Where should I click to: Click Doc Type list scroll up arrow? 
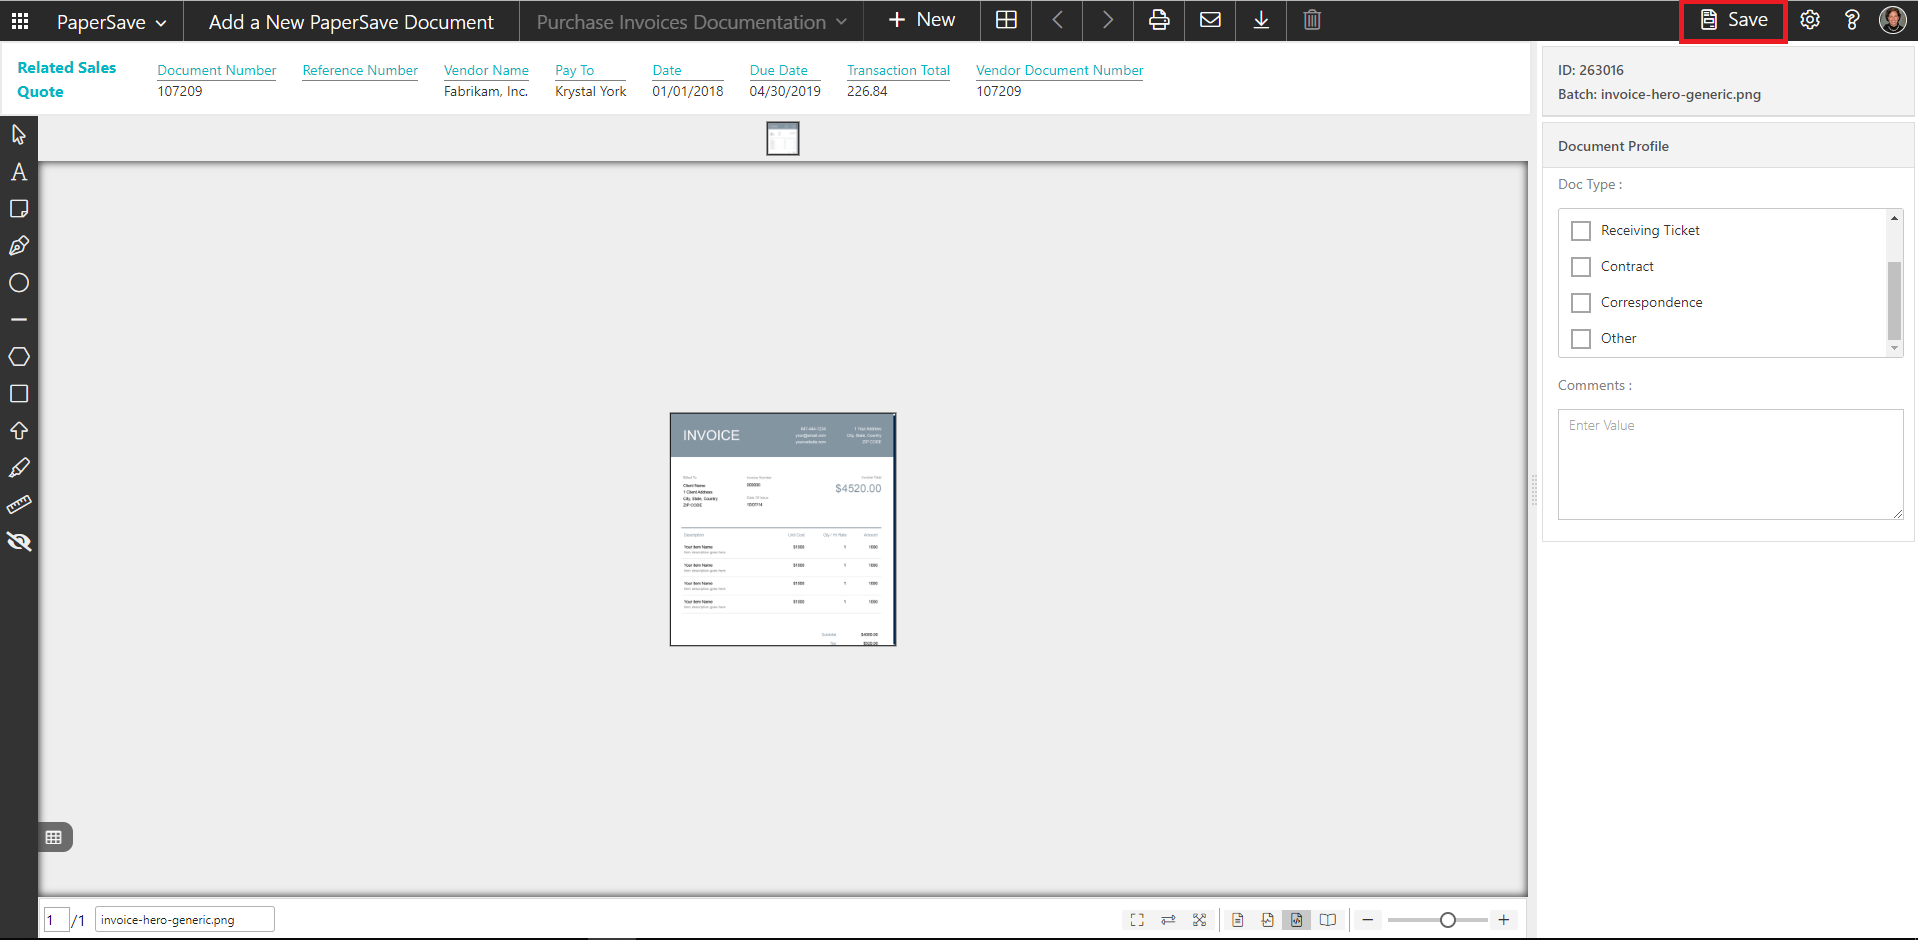click(1894, 218)
